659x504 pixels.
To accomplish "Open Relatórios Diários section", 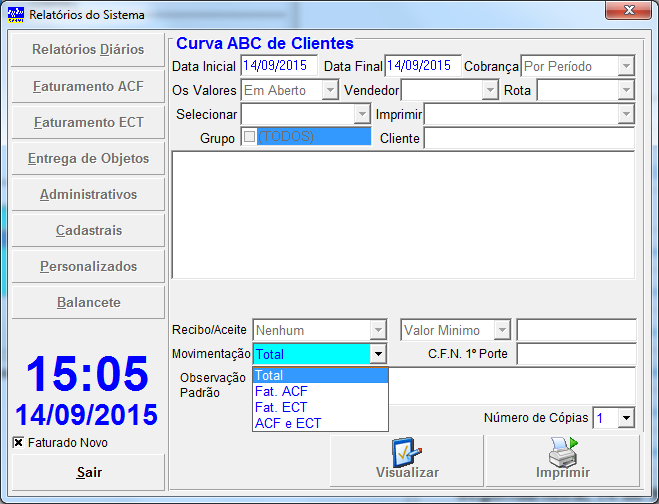I will coord(88,50).
